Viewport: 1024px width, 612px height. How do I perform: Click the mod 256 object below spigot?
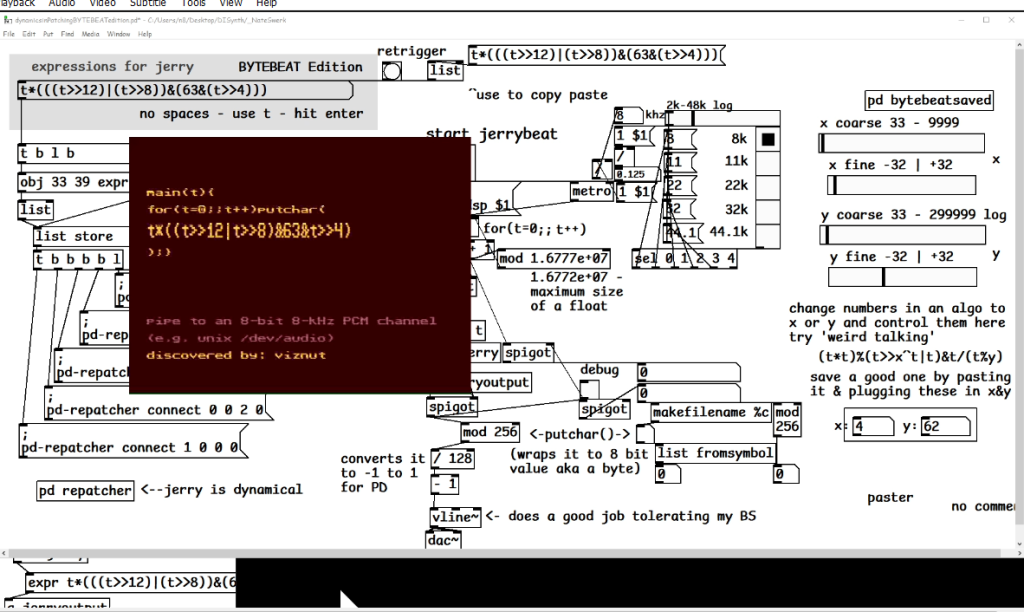(x=490, y=432)
